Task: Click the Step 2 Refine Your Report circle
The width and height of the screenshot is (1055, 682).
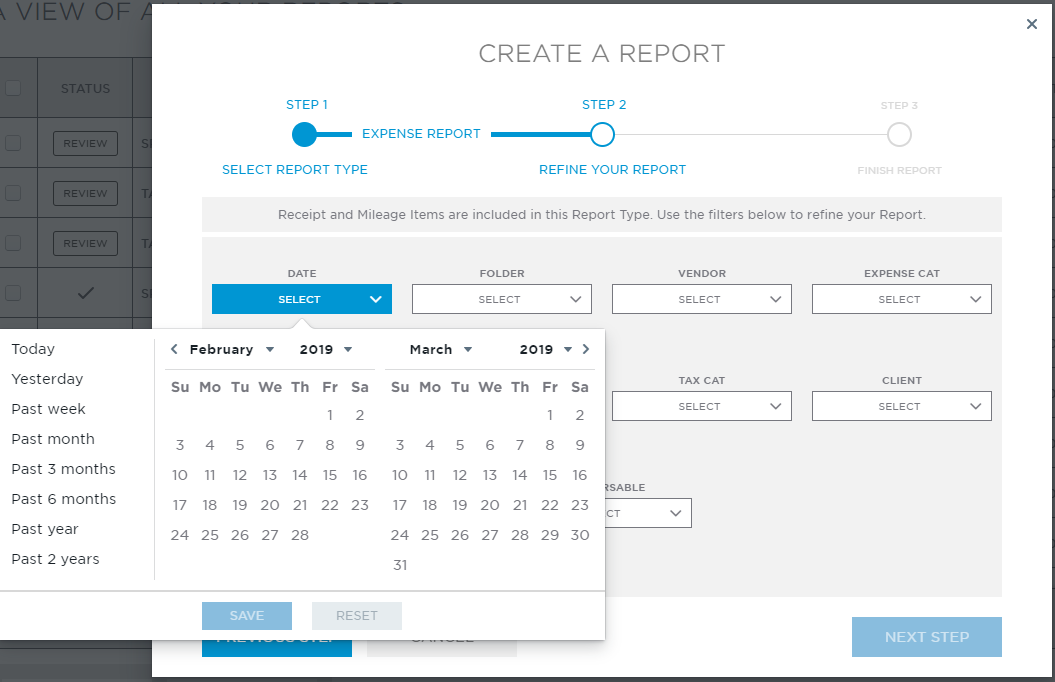Action: tap(602, 133)
